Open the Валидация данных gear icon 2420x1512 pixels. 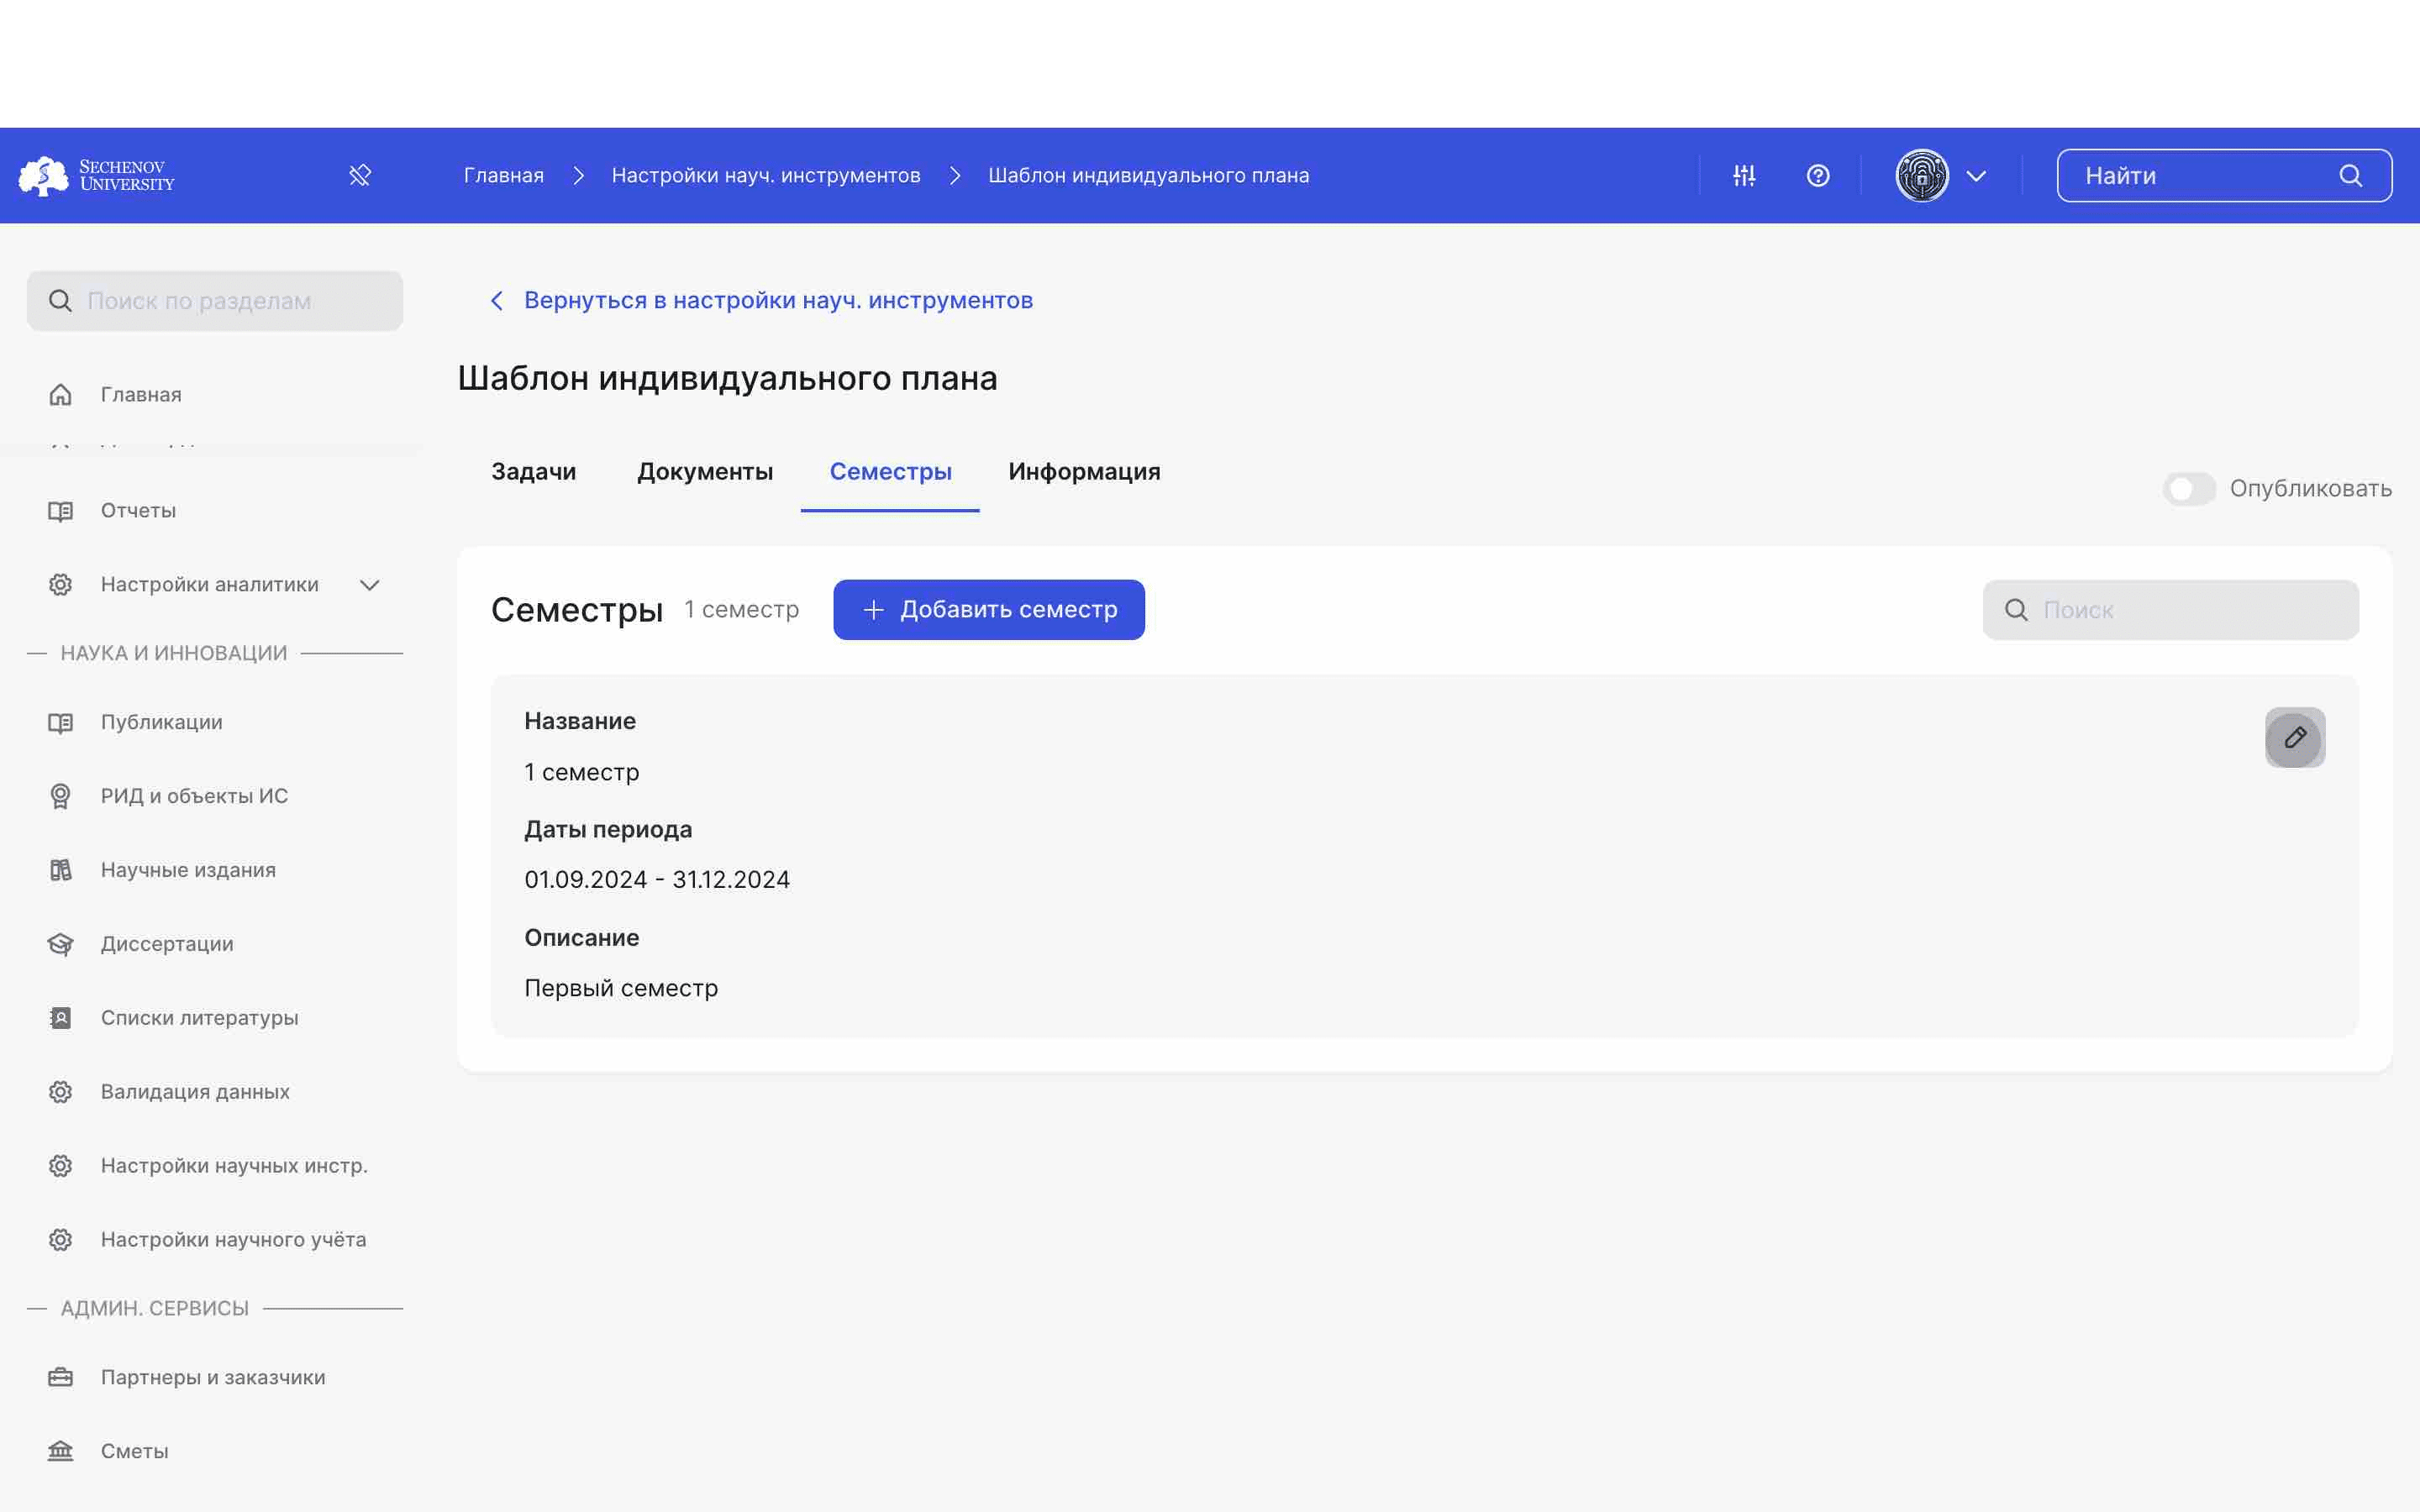(x=60, y=1092)
